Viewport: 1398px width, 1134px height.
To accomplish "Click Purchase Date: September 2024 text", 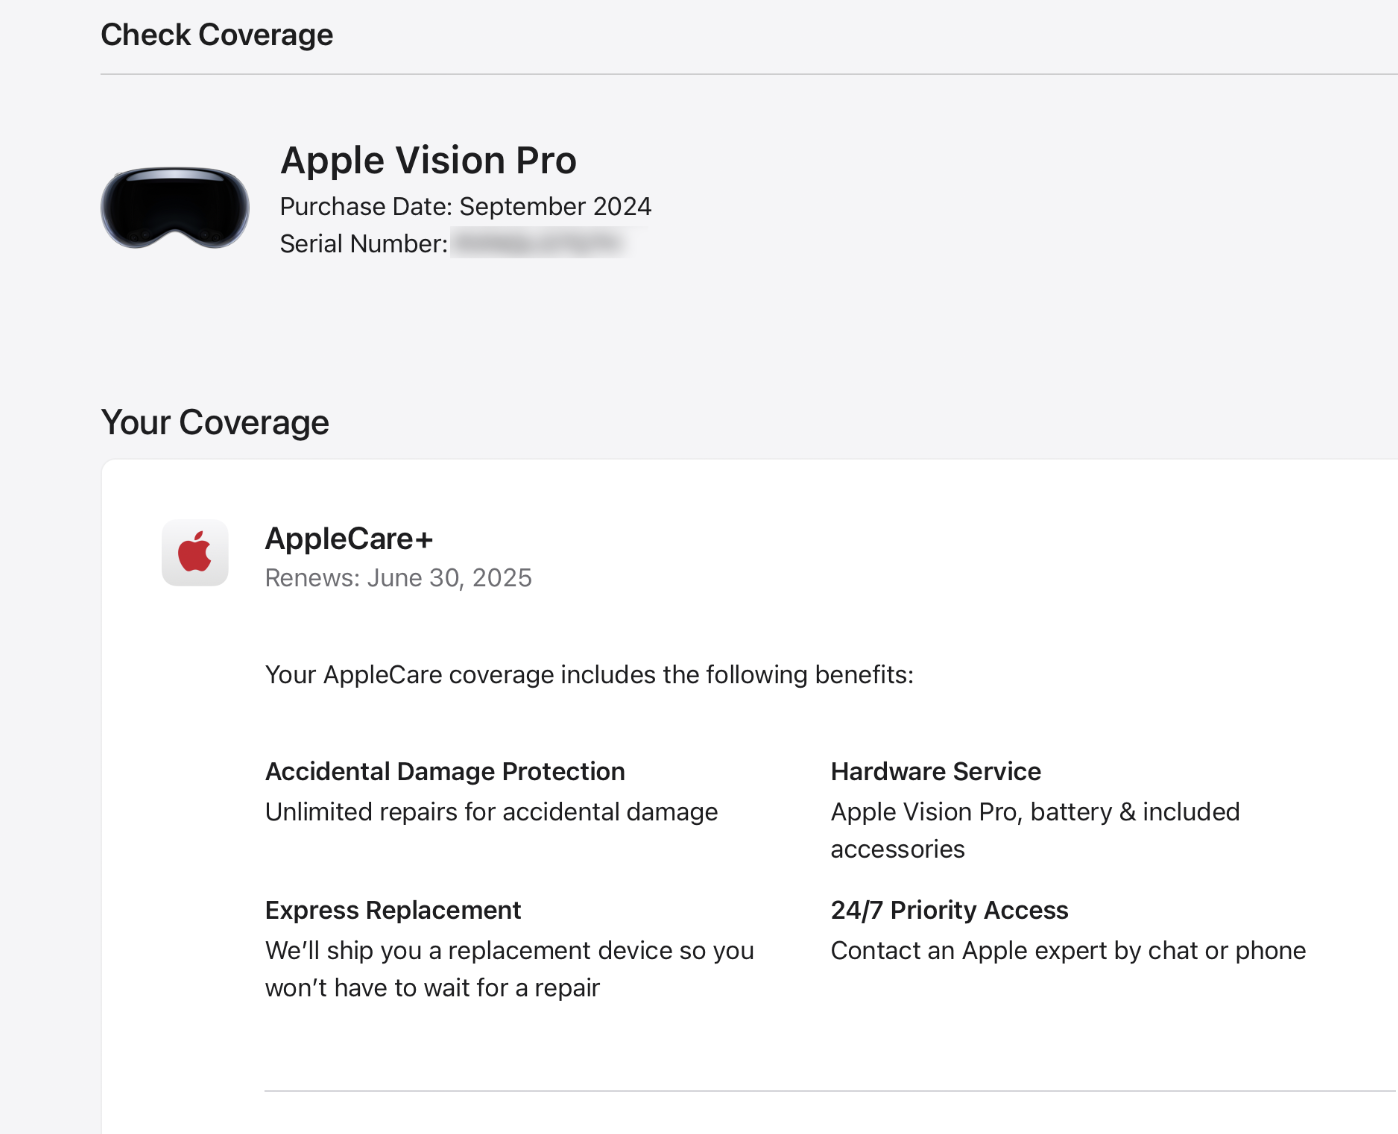I will click(465, 206).
